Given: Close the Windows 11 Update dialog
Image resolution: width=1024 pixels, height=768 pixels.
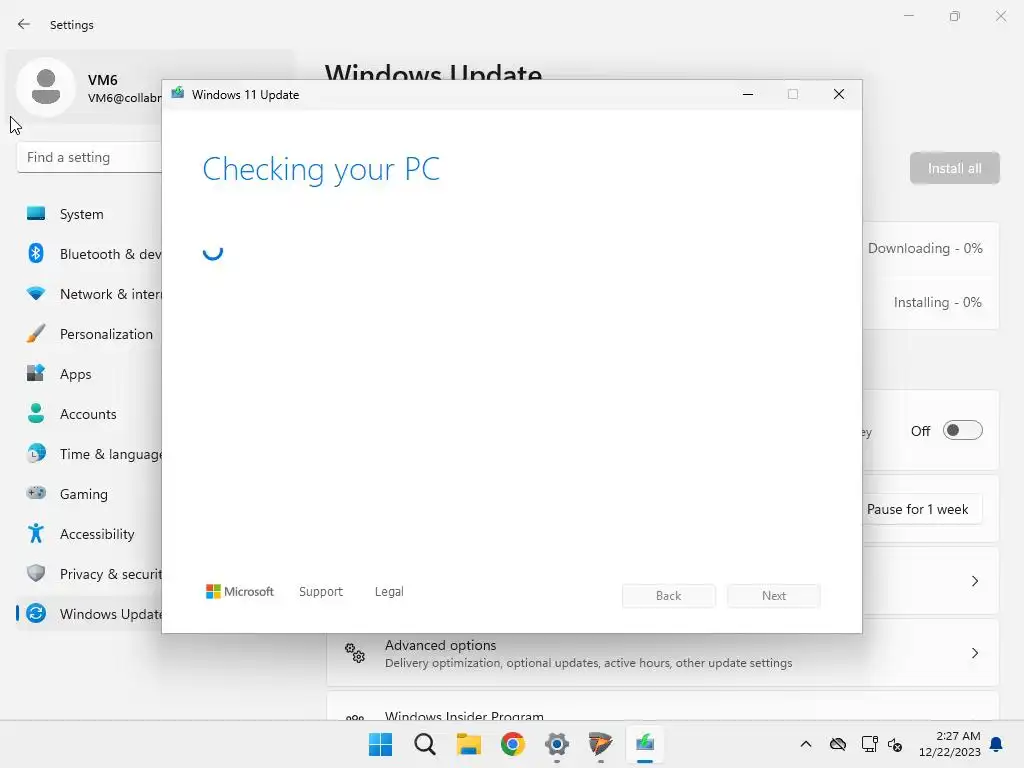Looking at the screenshot, I should pyautogui.click(x=839, y=95).
